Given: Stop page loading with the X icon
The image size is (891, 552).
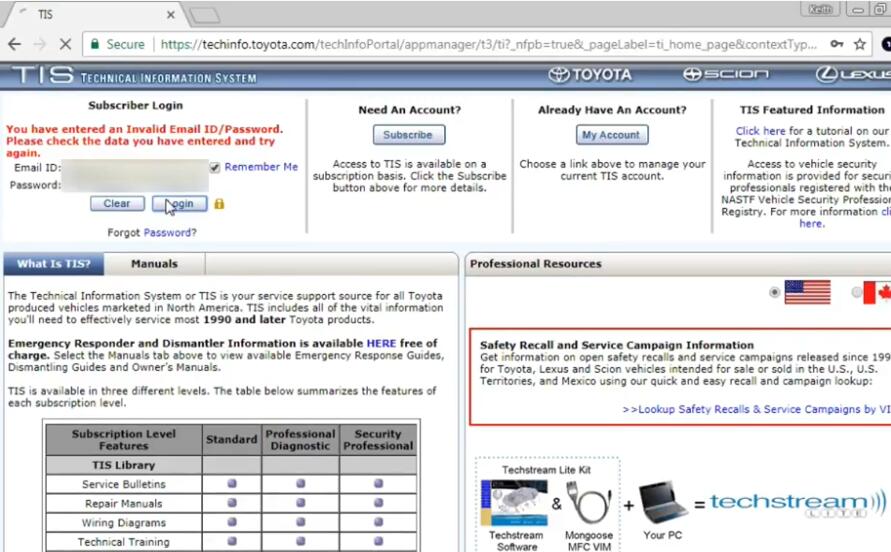Looking at the screenshot, I should [x=65, y=44].
